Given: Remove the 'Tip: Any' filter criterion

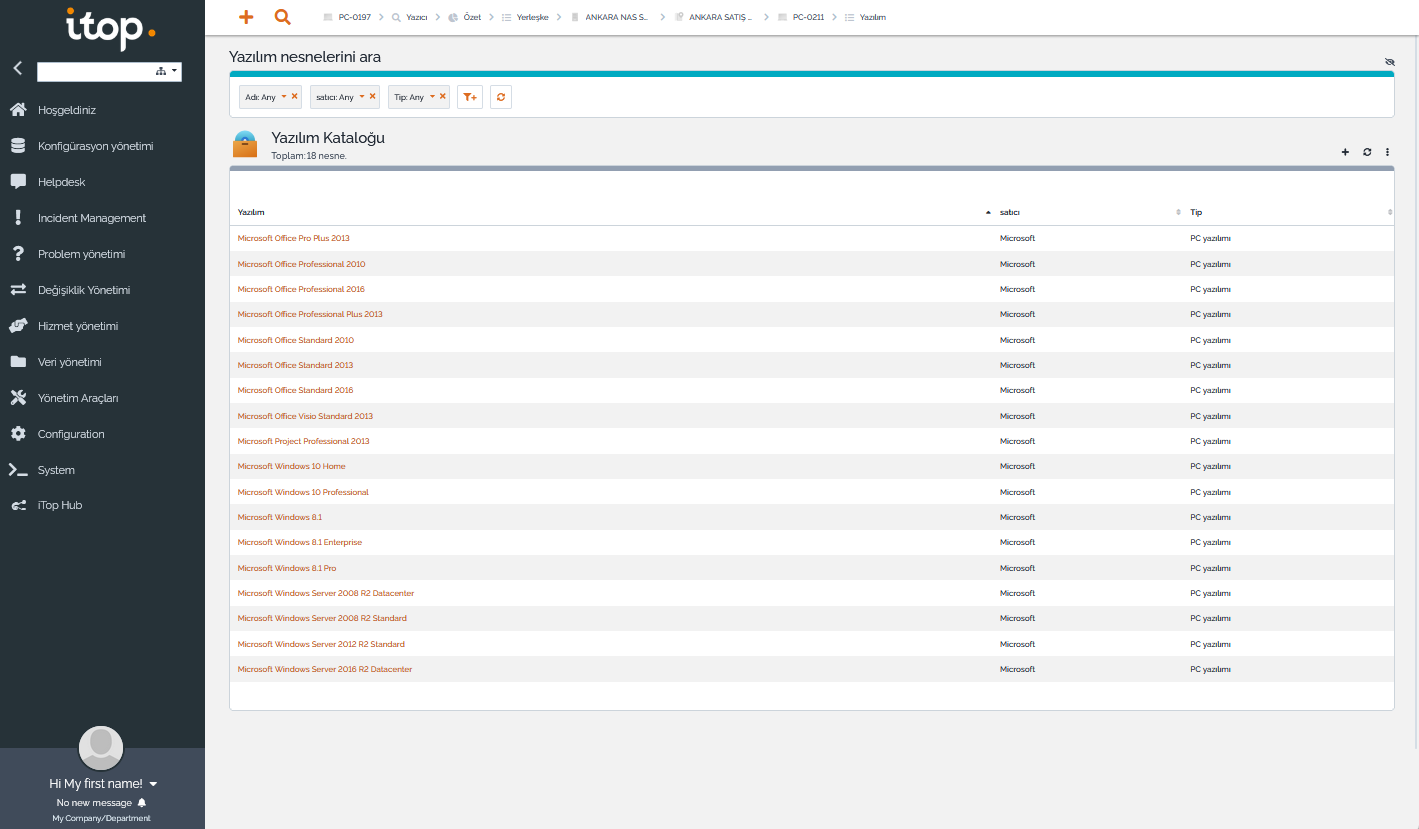Looking at the screenshot, I should pos(443,97).
